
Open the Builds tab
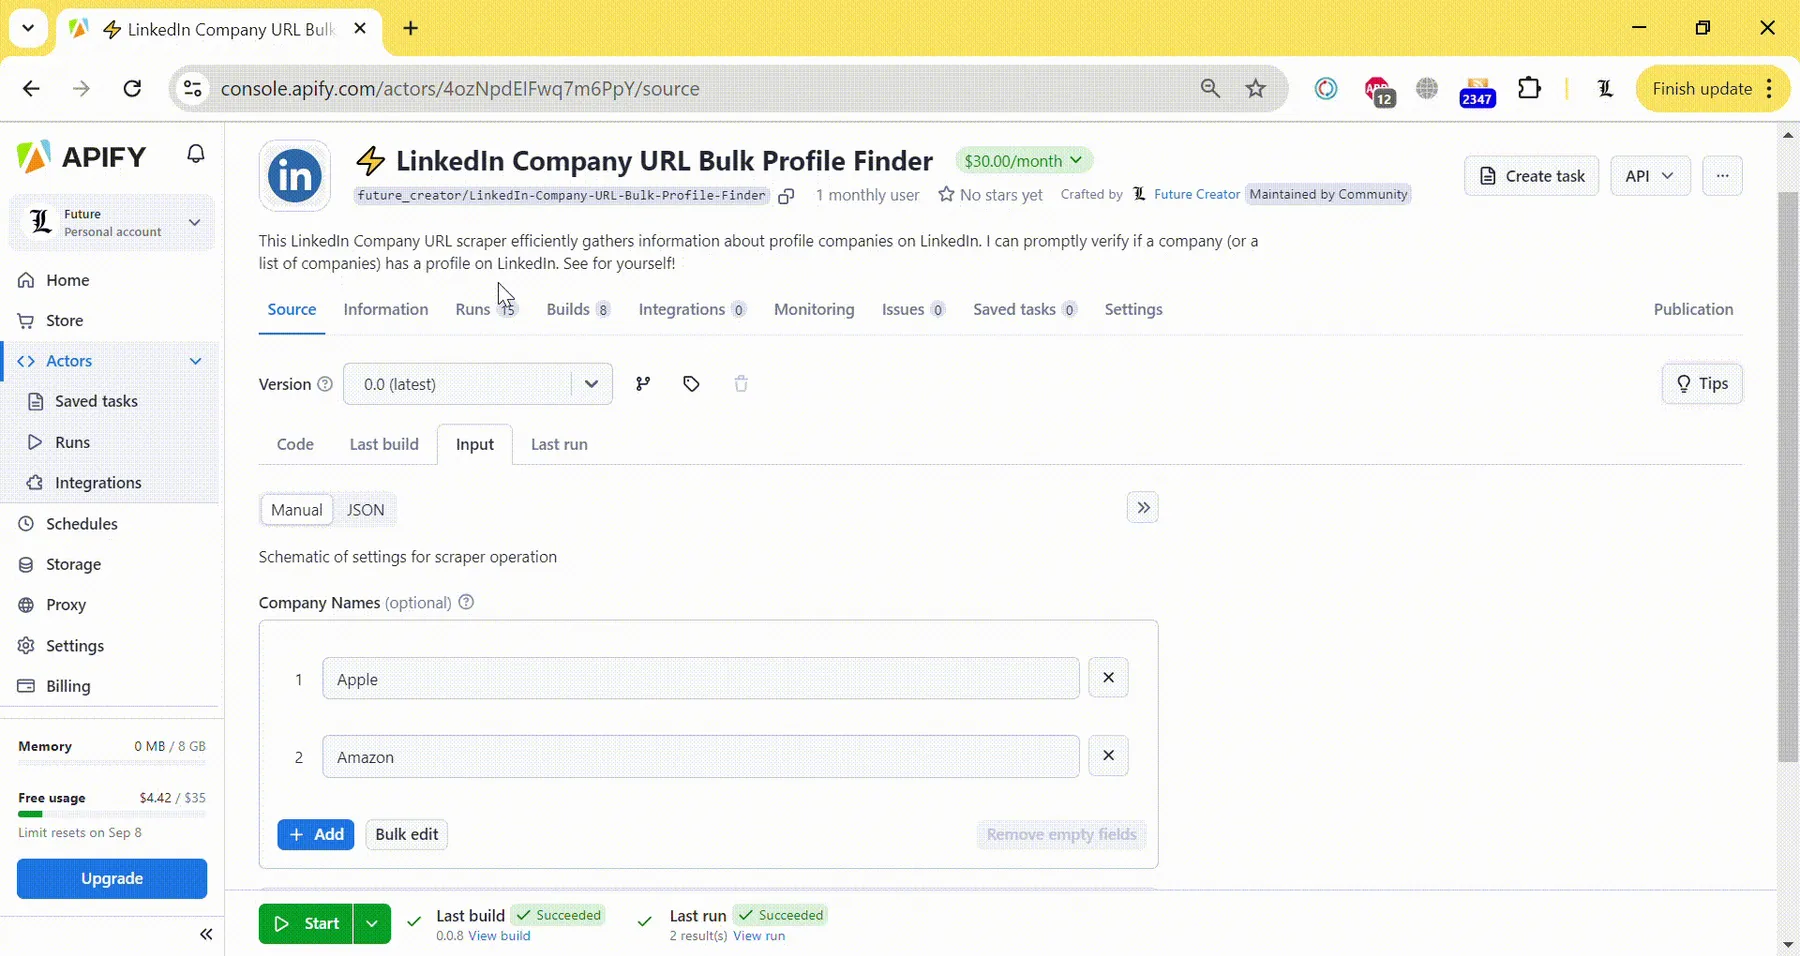578,310
